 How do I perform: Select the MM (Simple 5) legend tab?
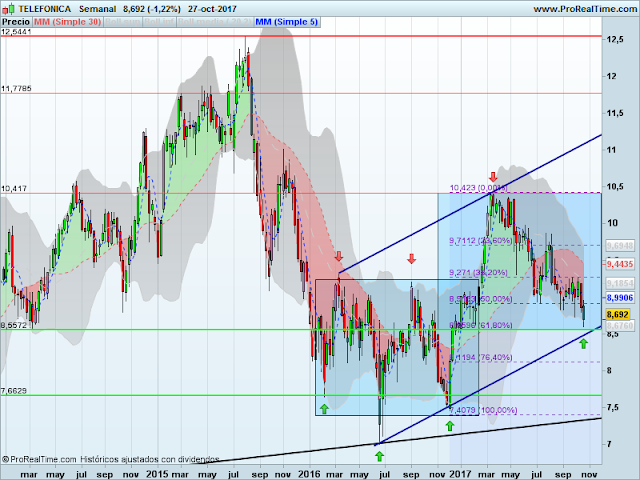pyautogui.click(x=287, y=22)
